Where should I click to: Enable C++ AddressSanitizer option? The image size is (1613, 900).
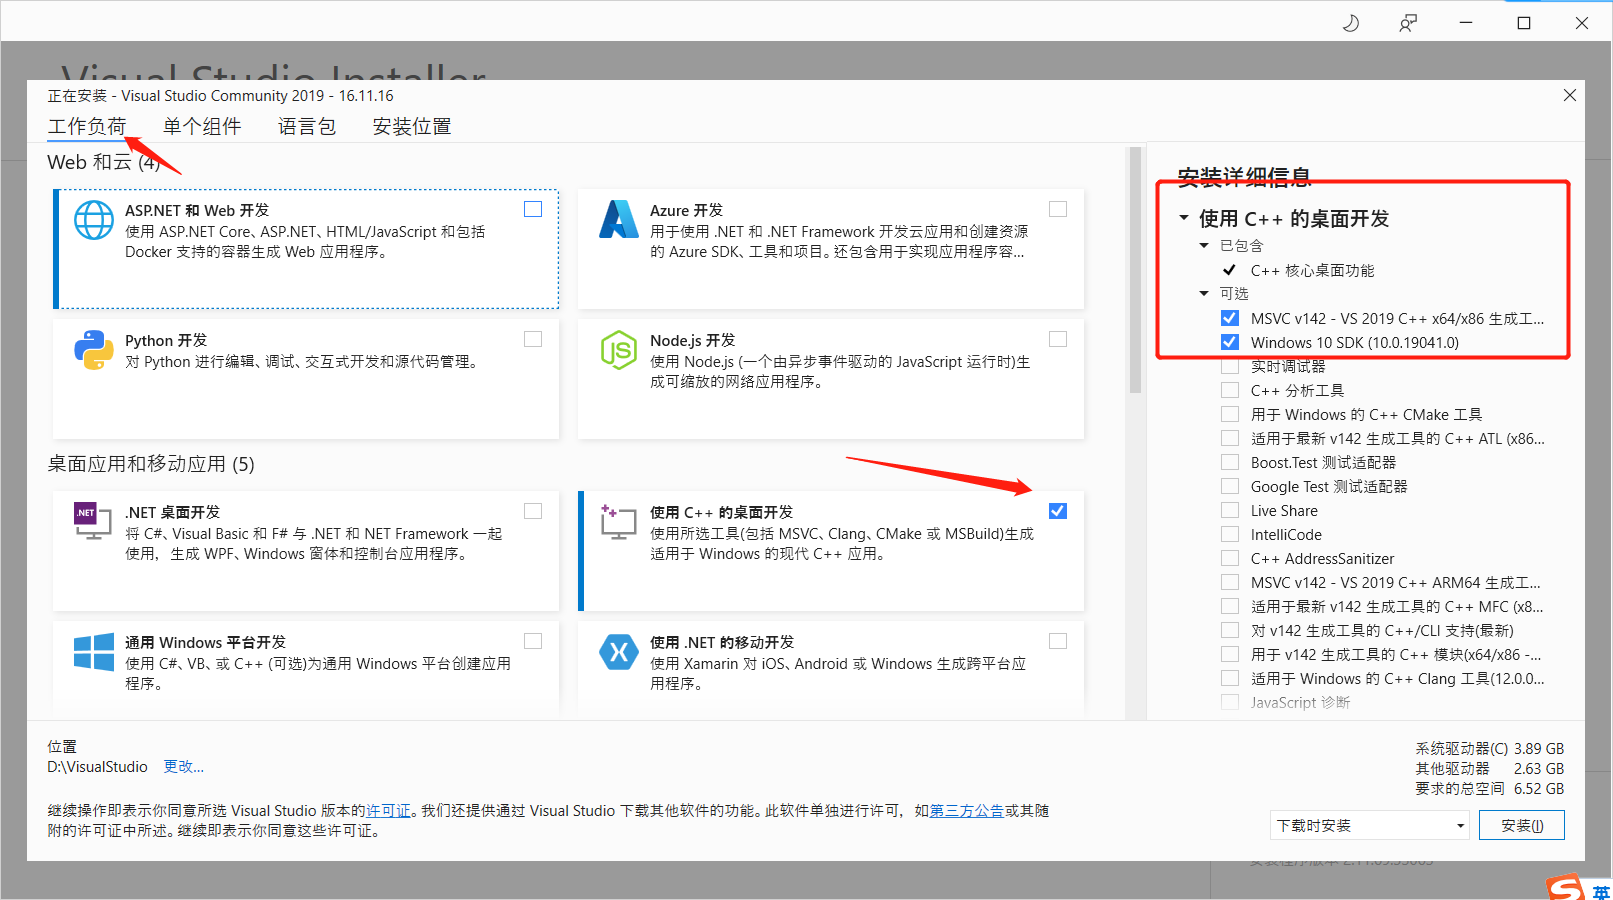coord(1230,558)
